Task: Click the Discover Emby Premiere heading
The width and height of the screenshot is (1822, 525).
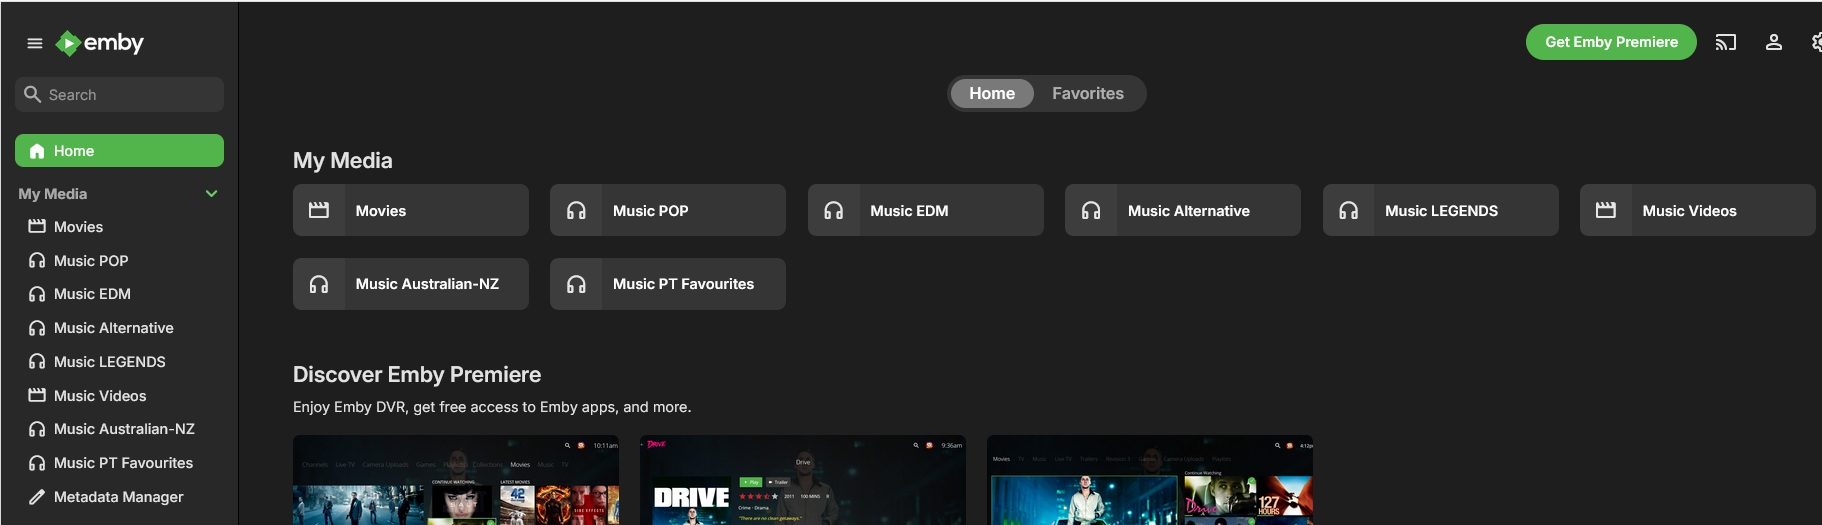Action: pyautogui.click(x=417, y=375)
